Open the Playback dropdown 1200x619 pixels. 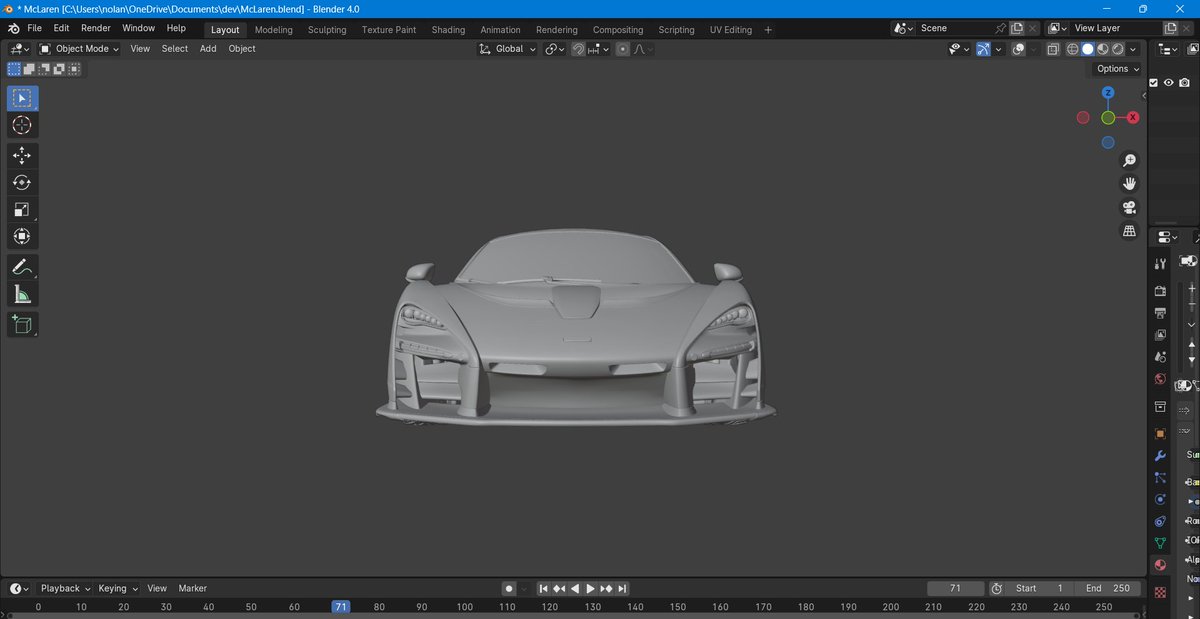pyautogui.click(x=65, y=589)
